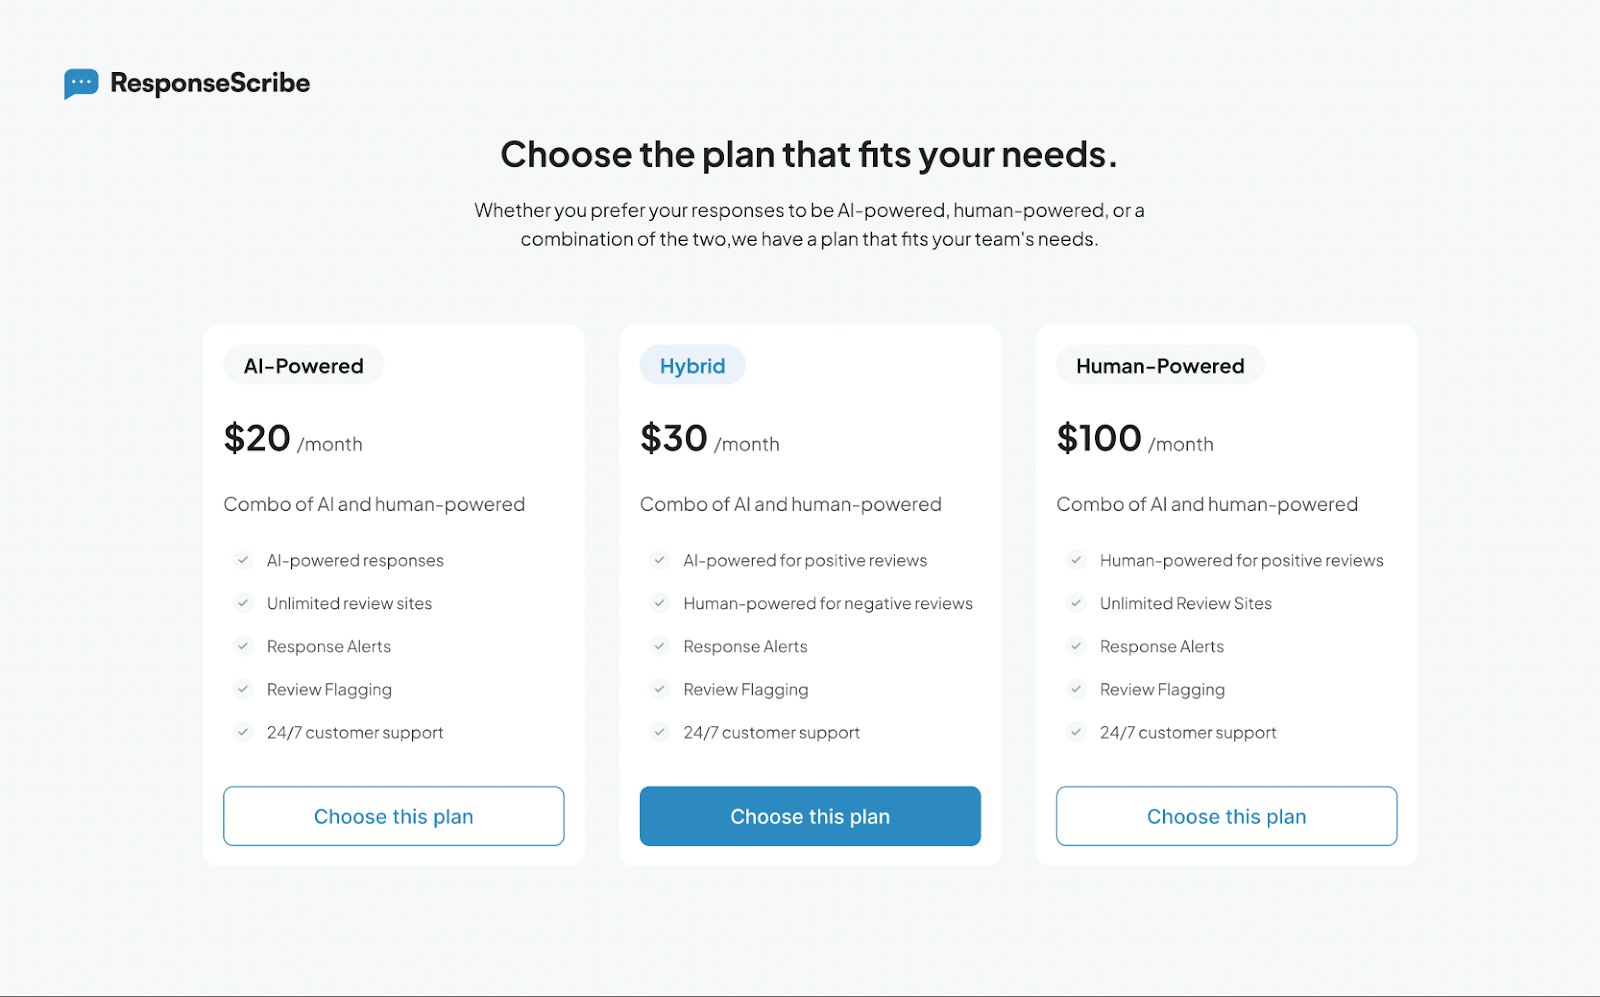This screenshot has width=1600, height=997.
Task: Click Human-Powered plan's 24/7 customer support checkmark
Action: [x=1076, y=732]
